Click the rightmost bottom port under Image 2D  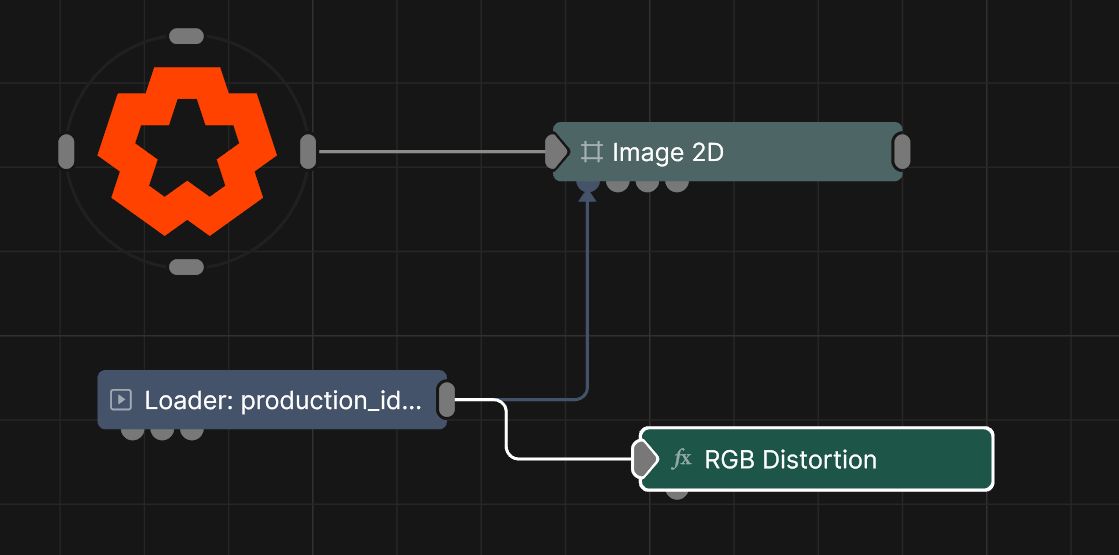(x=677, y=184)
